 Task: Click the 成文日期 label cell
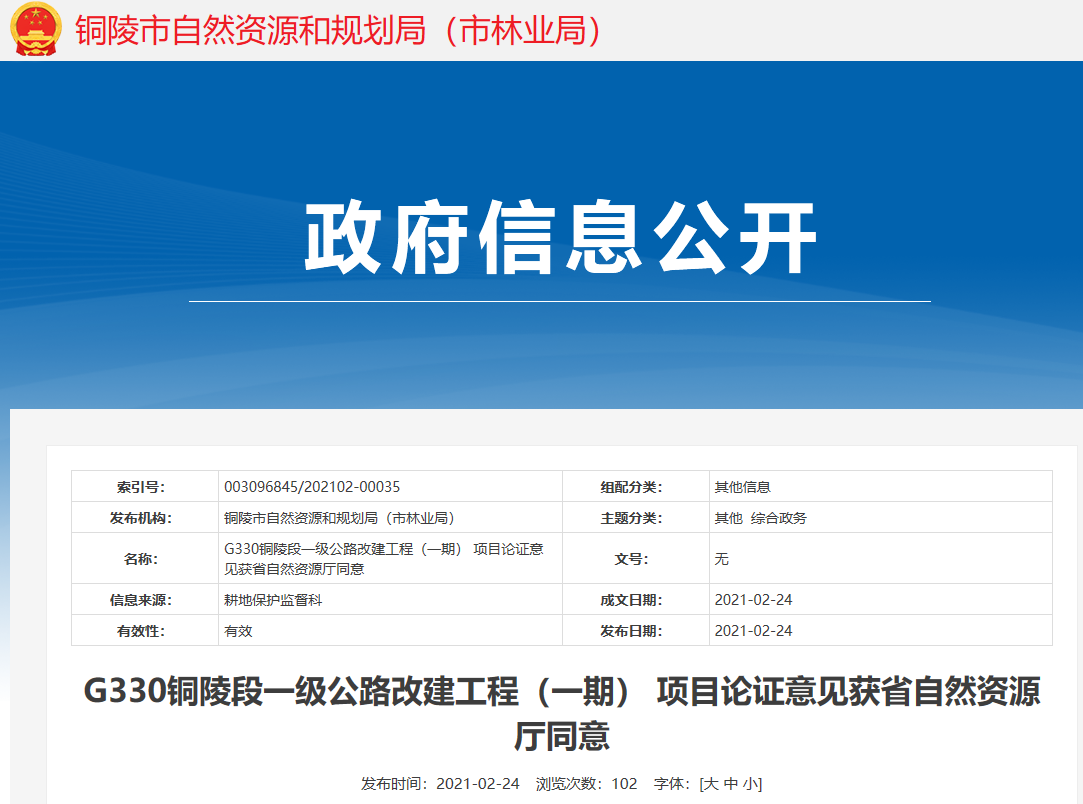tap(636, 600)
